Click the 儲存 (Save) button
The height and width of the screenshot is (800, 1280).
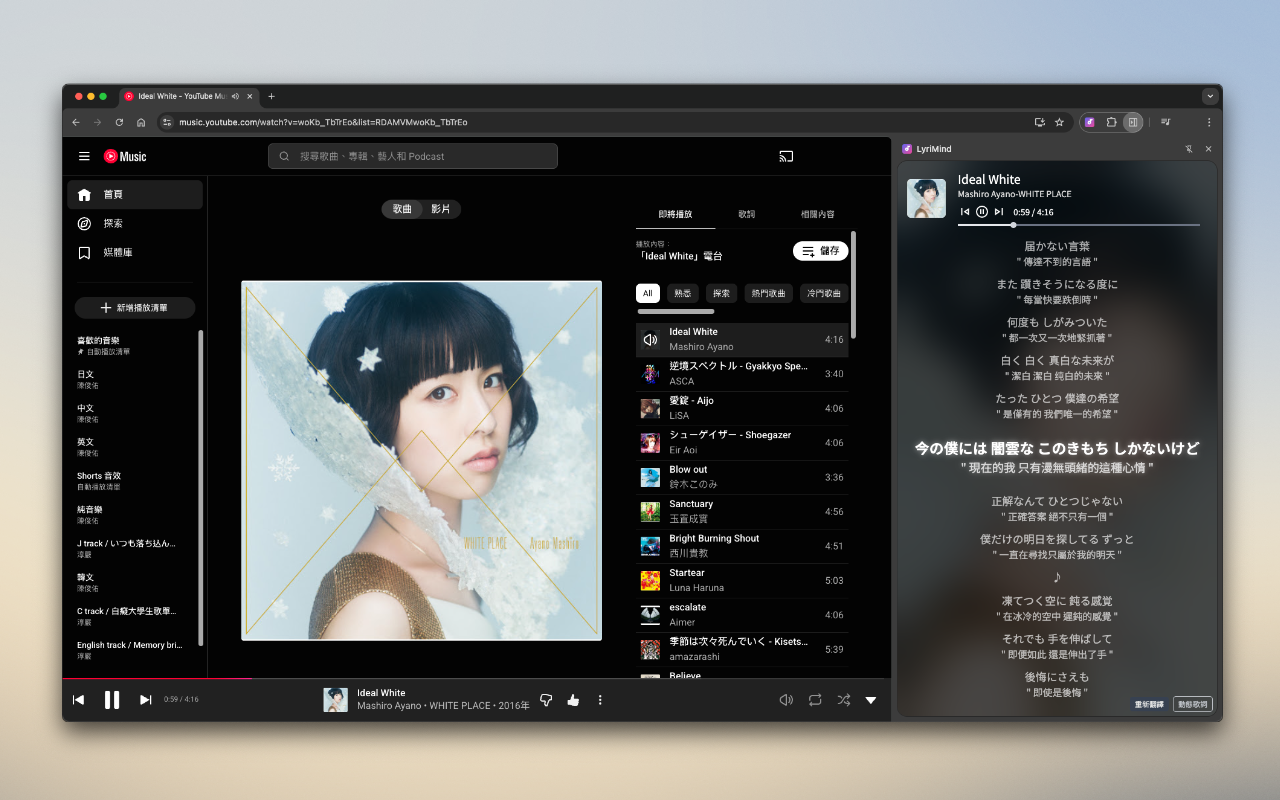(x=819, y=250)
